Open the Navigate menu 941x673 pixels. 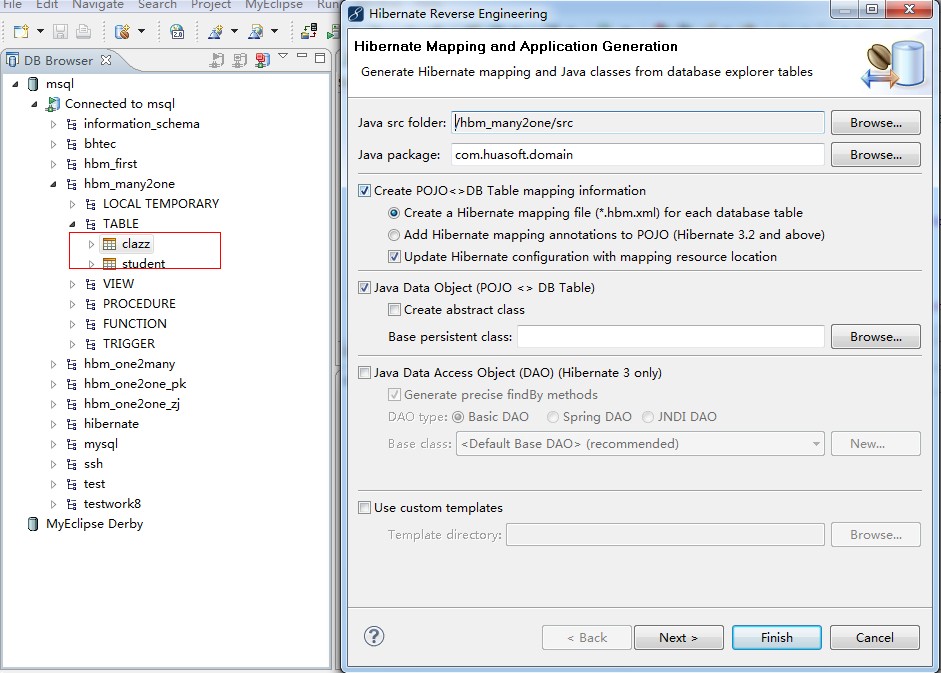tap(98, 5)
